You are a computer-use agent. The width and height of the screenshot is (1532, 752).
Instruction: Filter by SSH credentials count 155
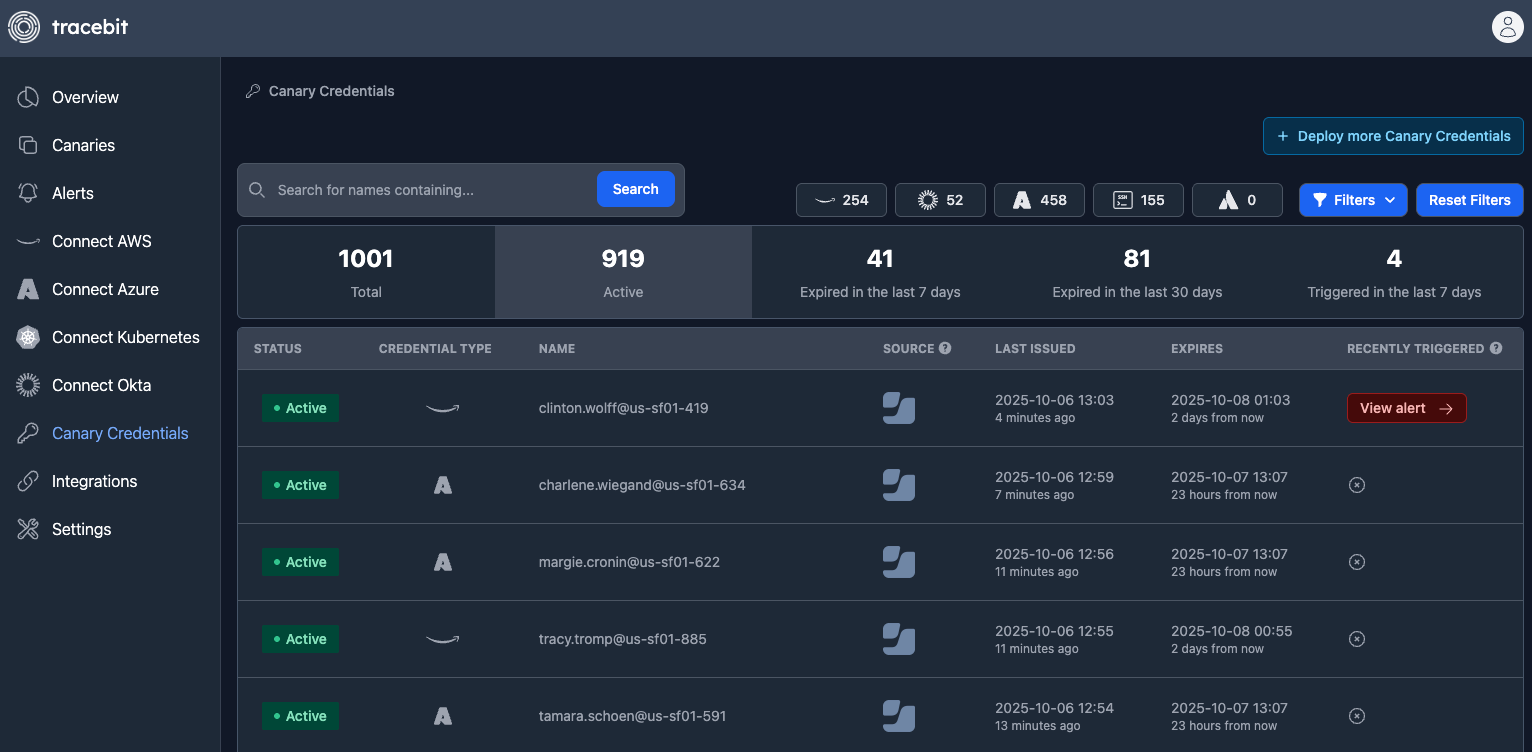click(x=1138, y=200)
